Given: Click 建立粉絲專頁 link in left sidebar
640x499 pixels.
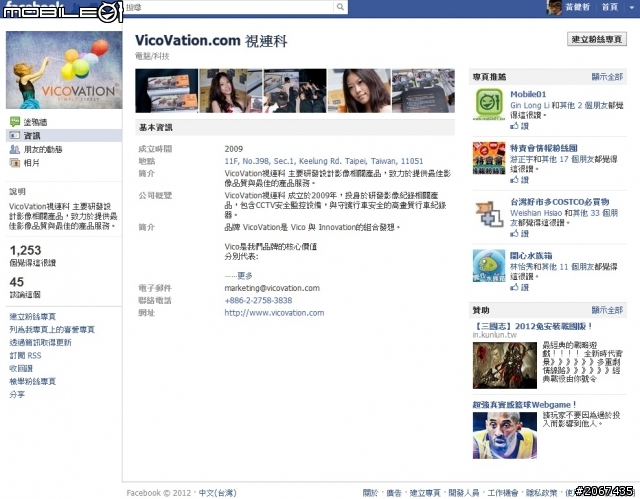Looking at the screenshot, I should click(x=33, y=317).
